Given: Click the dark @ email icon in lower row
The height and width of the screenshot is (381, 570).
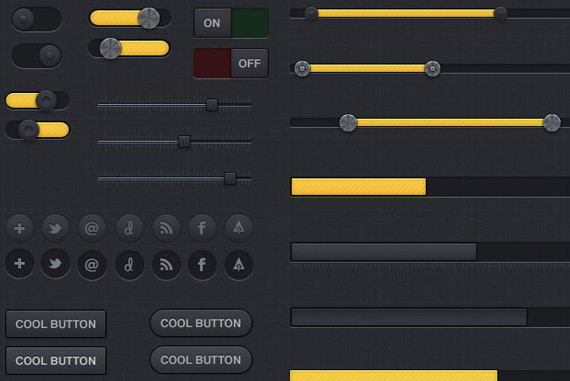Looking at the screenshot, I should (92, 265).
